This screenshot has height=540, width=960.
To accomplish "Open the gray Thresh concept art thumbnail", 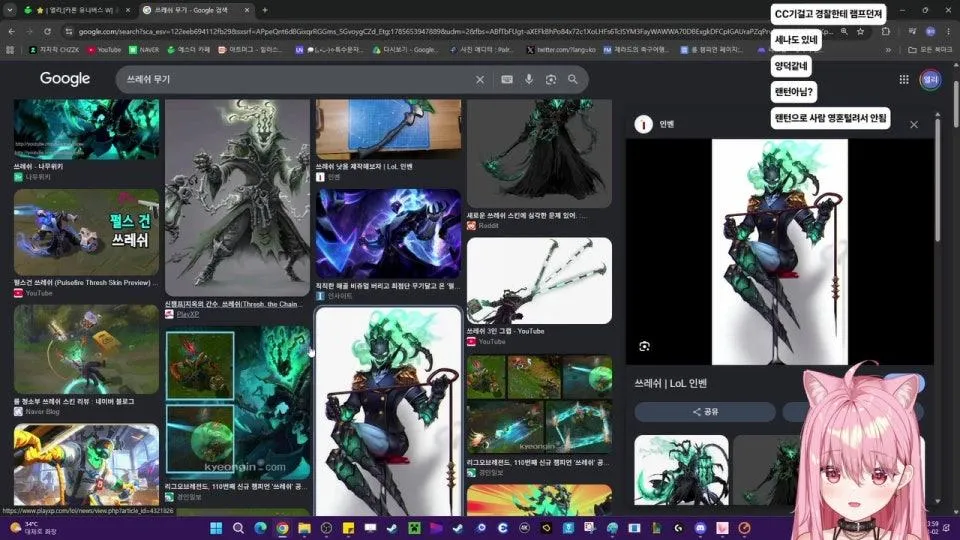I will click(x=238, y=198).
